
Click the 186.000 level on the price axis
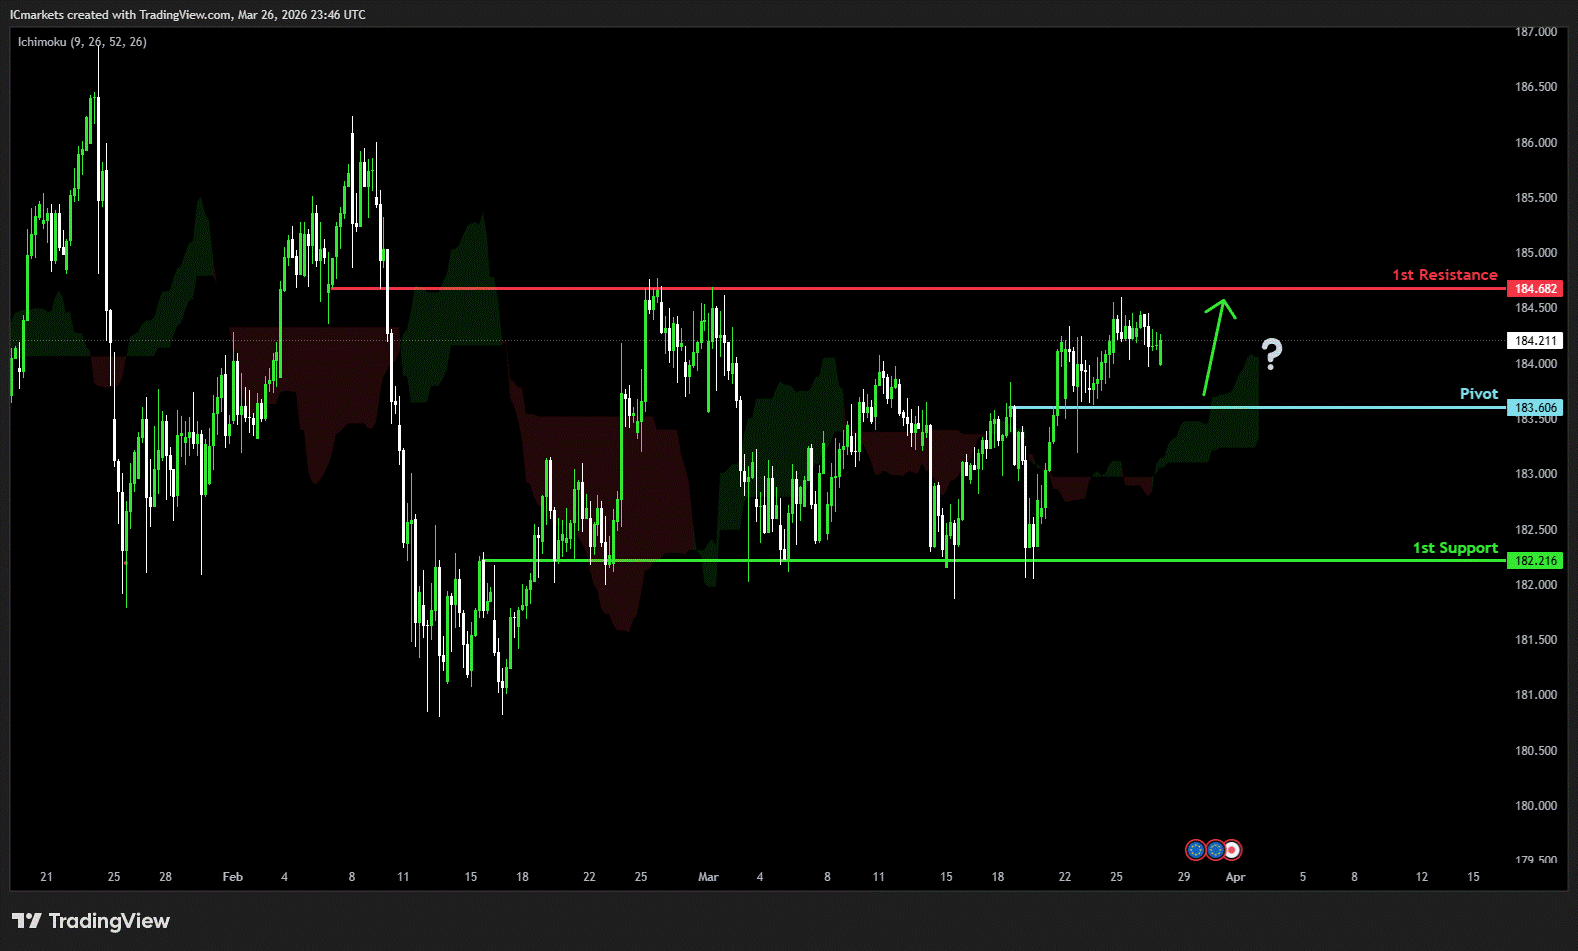pyautogui.click(x=1535, y=143)
